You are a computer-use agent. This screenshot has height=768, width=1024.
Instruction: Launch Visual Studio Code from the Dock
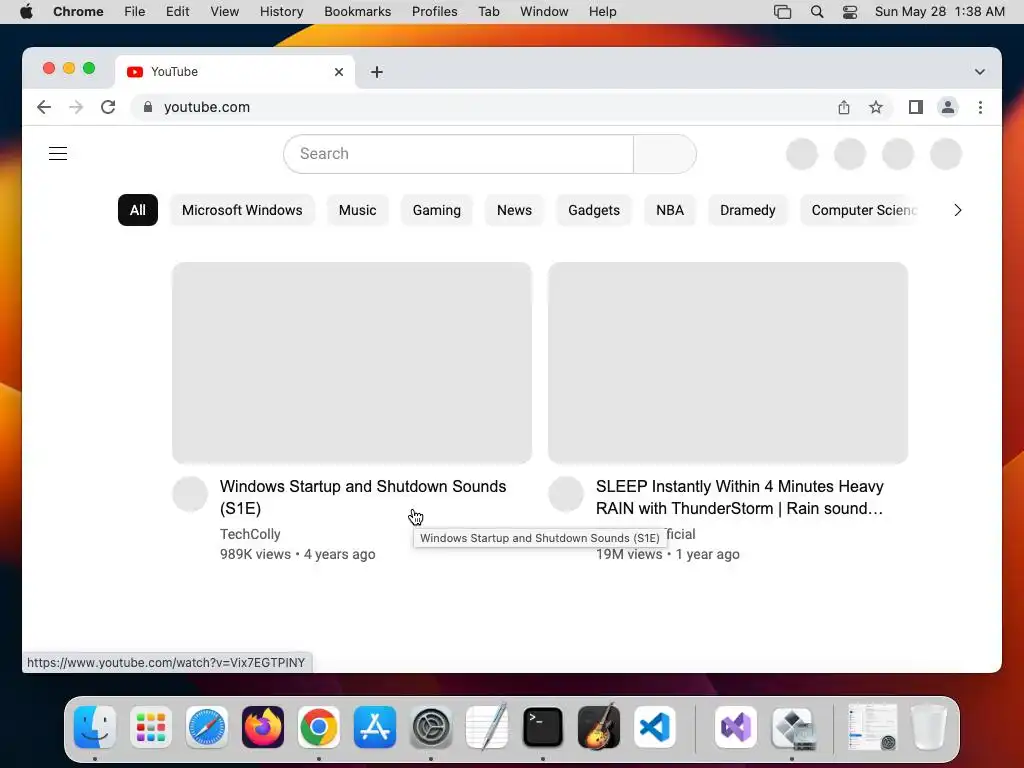coord(654,727)
